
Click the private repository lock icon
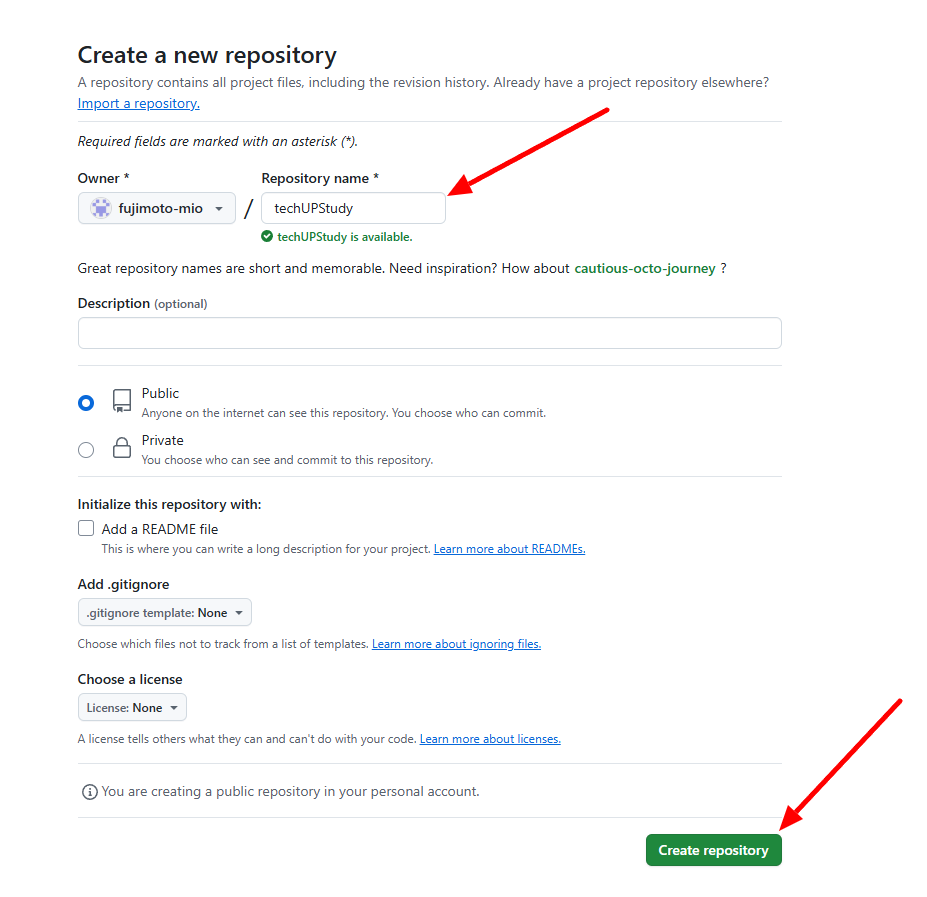pos(122,448)
